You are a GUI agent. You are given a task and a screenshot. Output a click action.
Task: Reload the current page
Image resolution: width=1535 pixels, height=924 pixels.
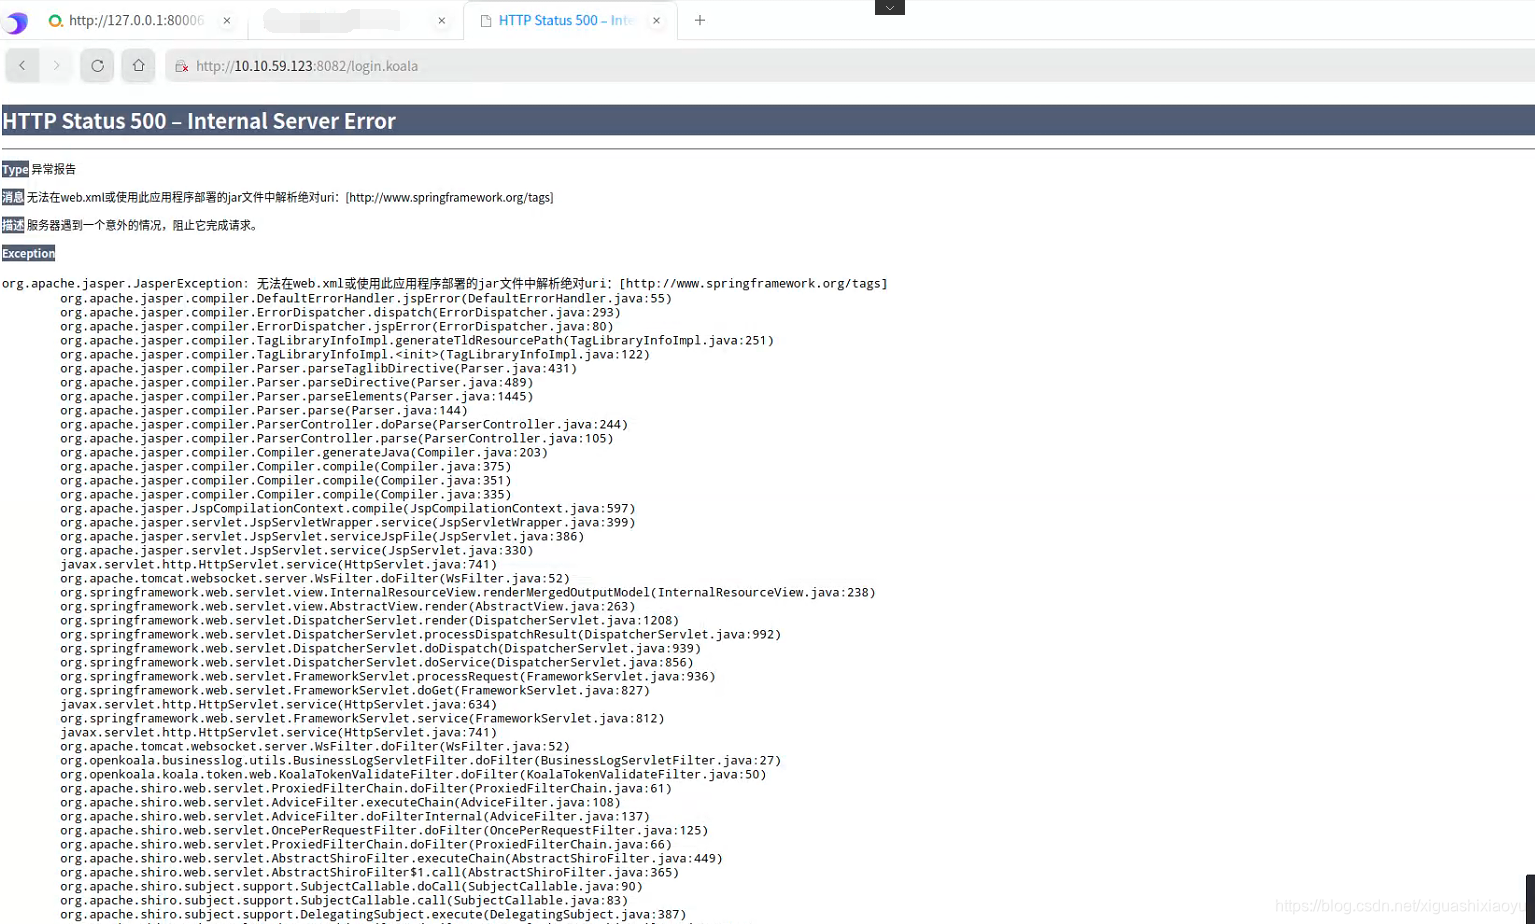(x=97, y=66)
